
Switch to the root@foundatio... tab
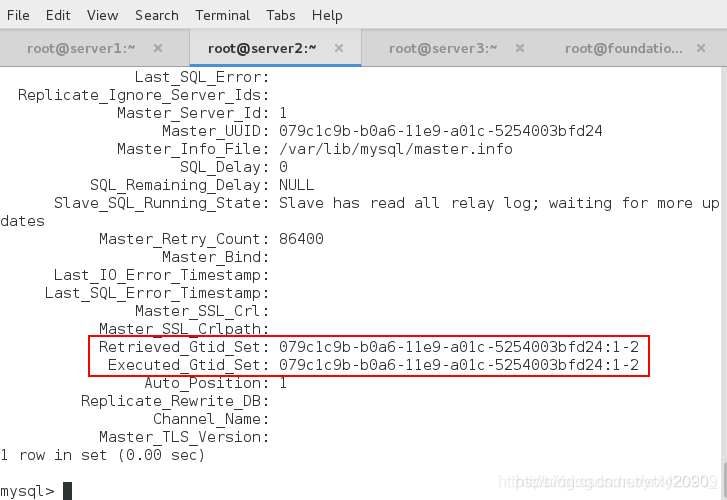point(624,48)
